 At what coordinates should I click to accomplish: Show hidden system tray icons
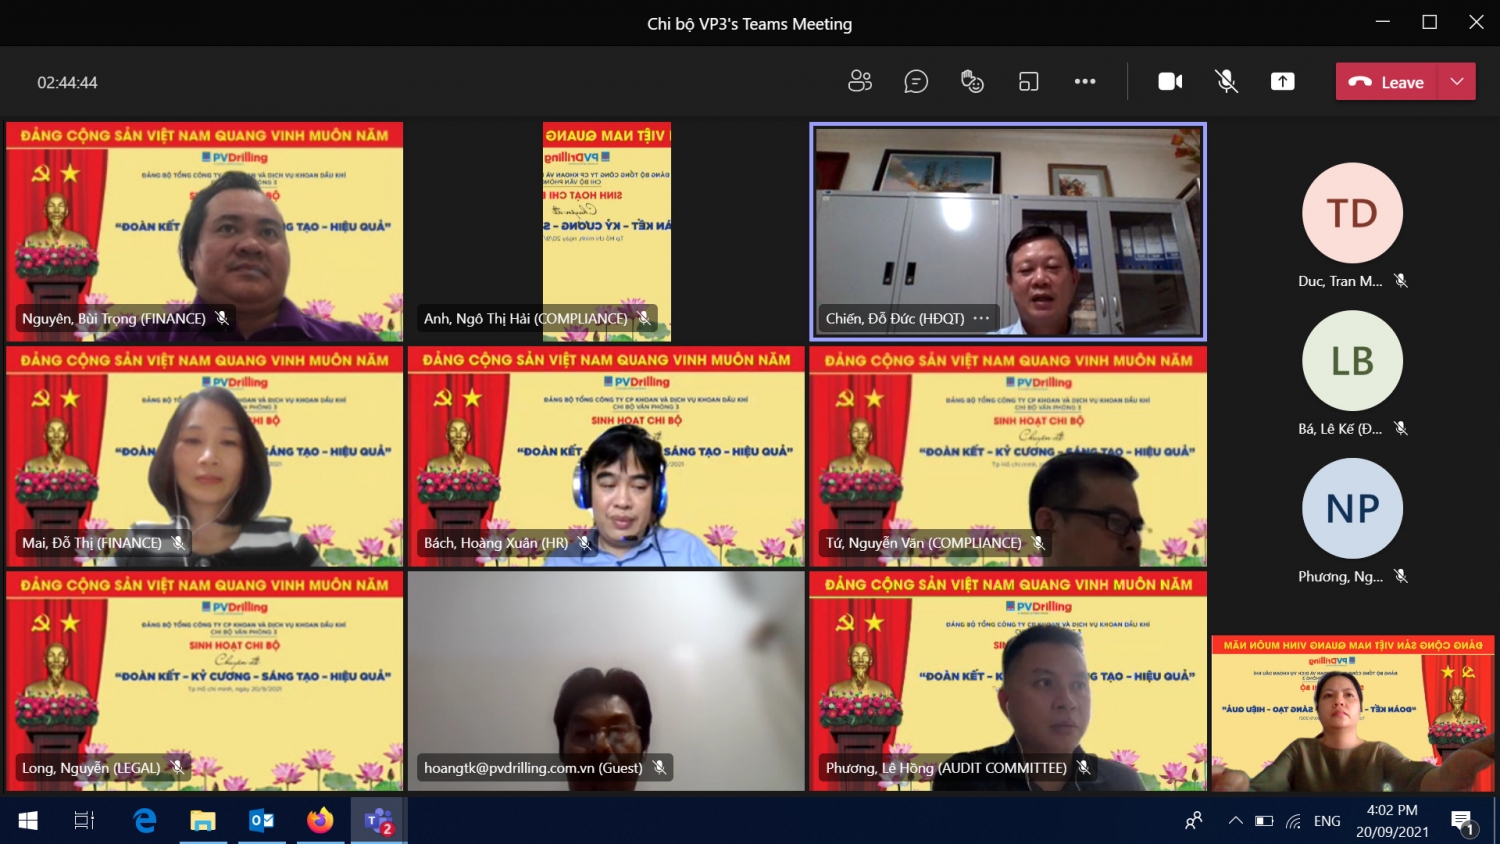pos(1235,821)
